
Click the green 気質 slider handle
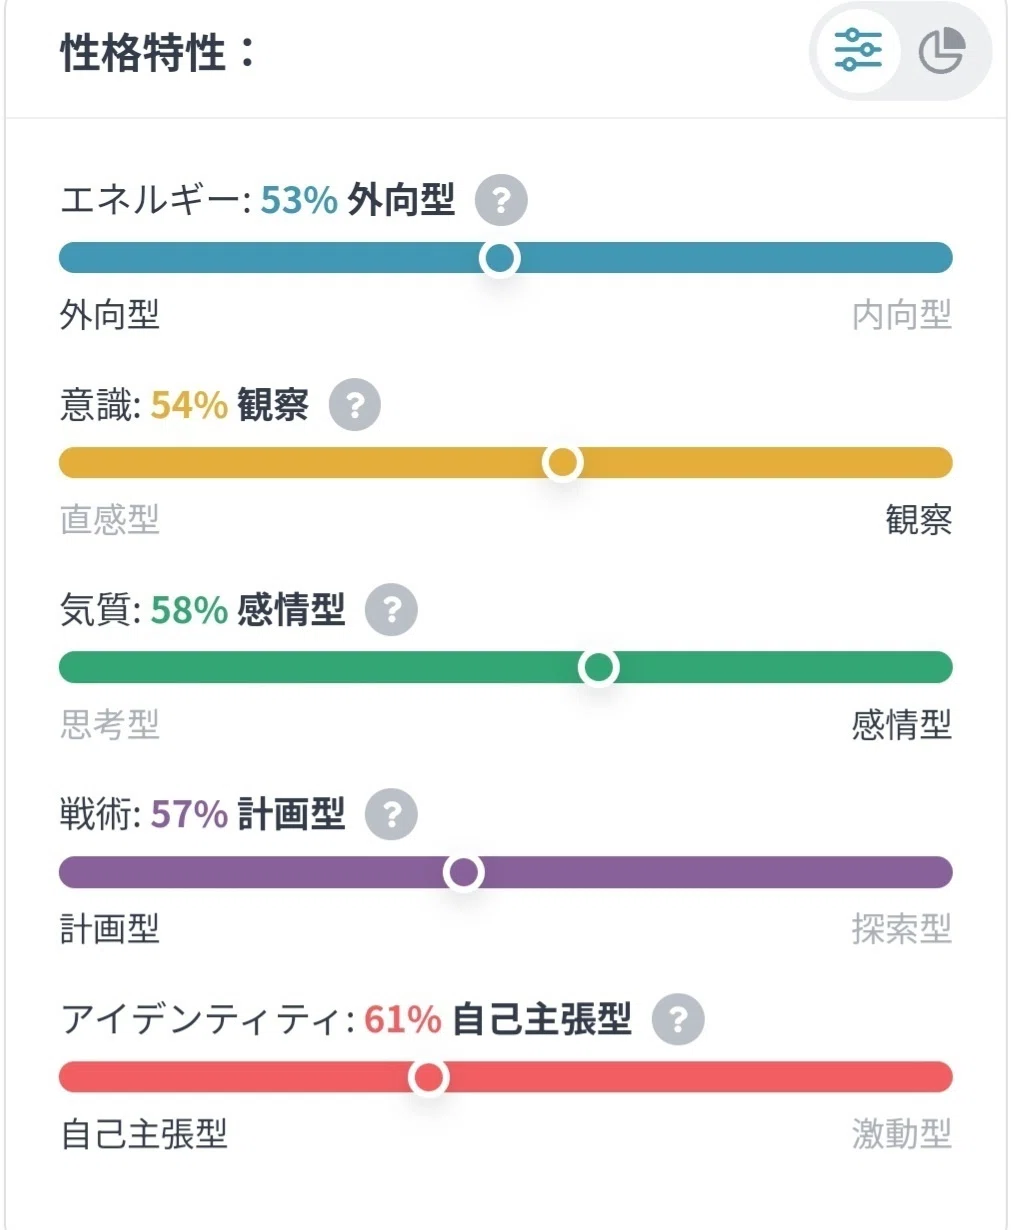pyautogui.click(x=598, y=667)
